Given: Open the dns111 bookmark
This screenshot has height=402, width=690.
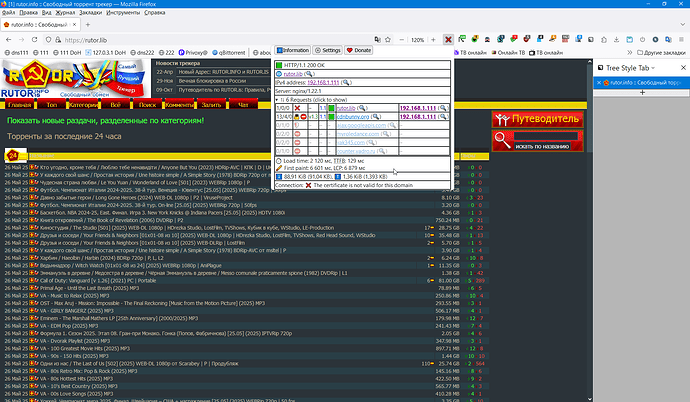Looking at the screenshot, I should tap(16, 52).
